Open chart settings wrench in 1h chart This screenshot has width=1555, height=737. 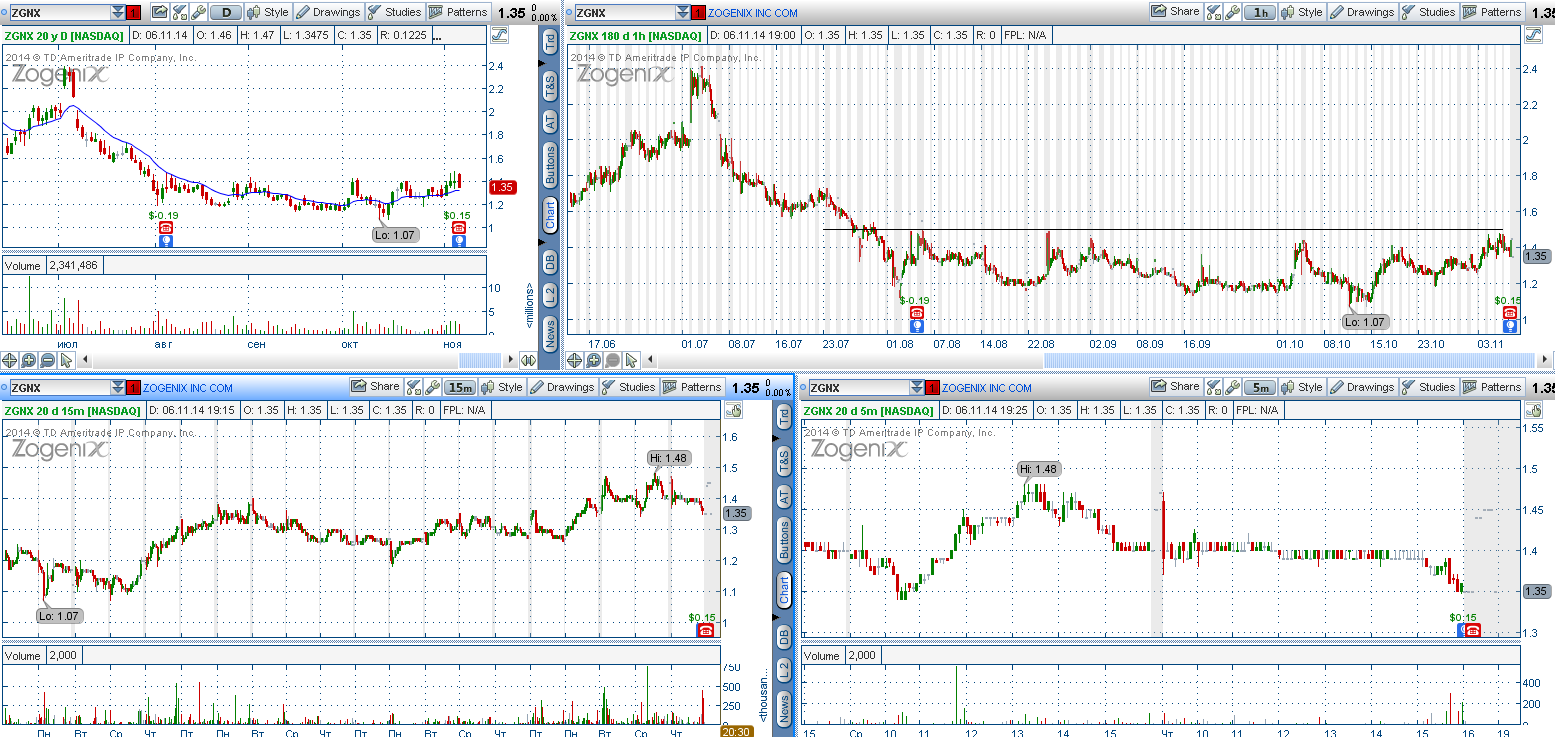(1232, 12)
